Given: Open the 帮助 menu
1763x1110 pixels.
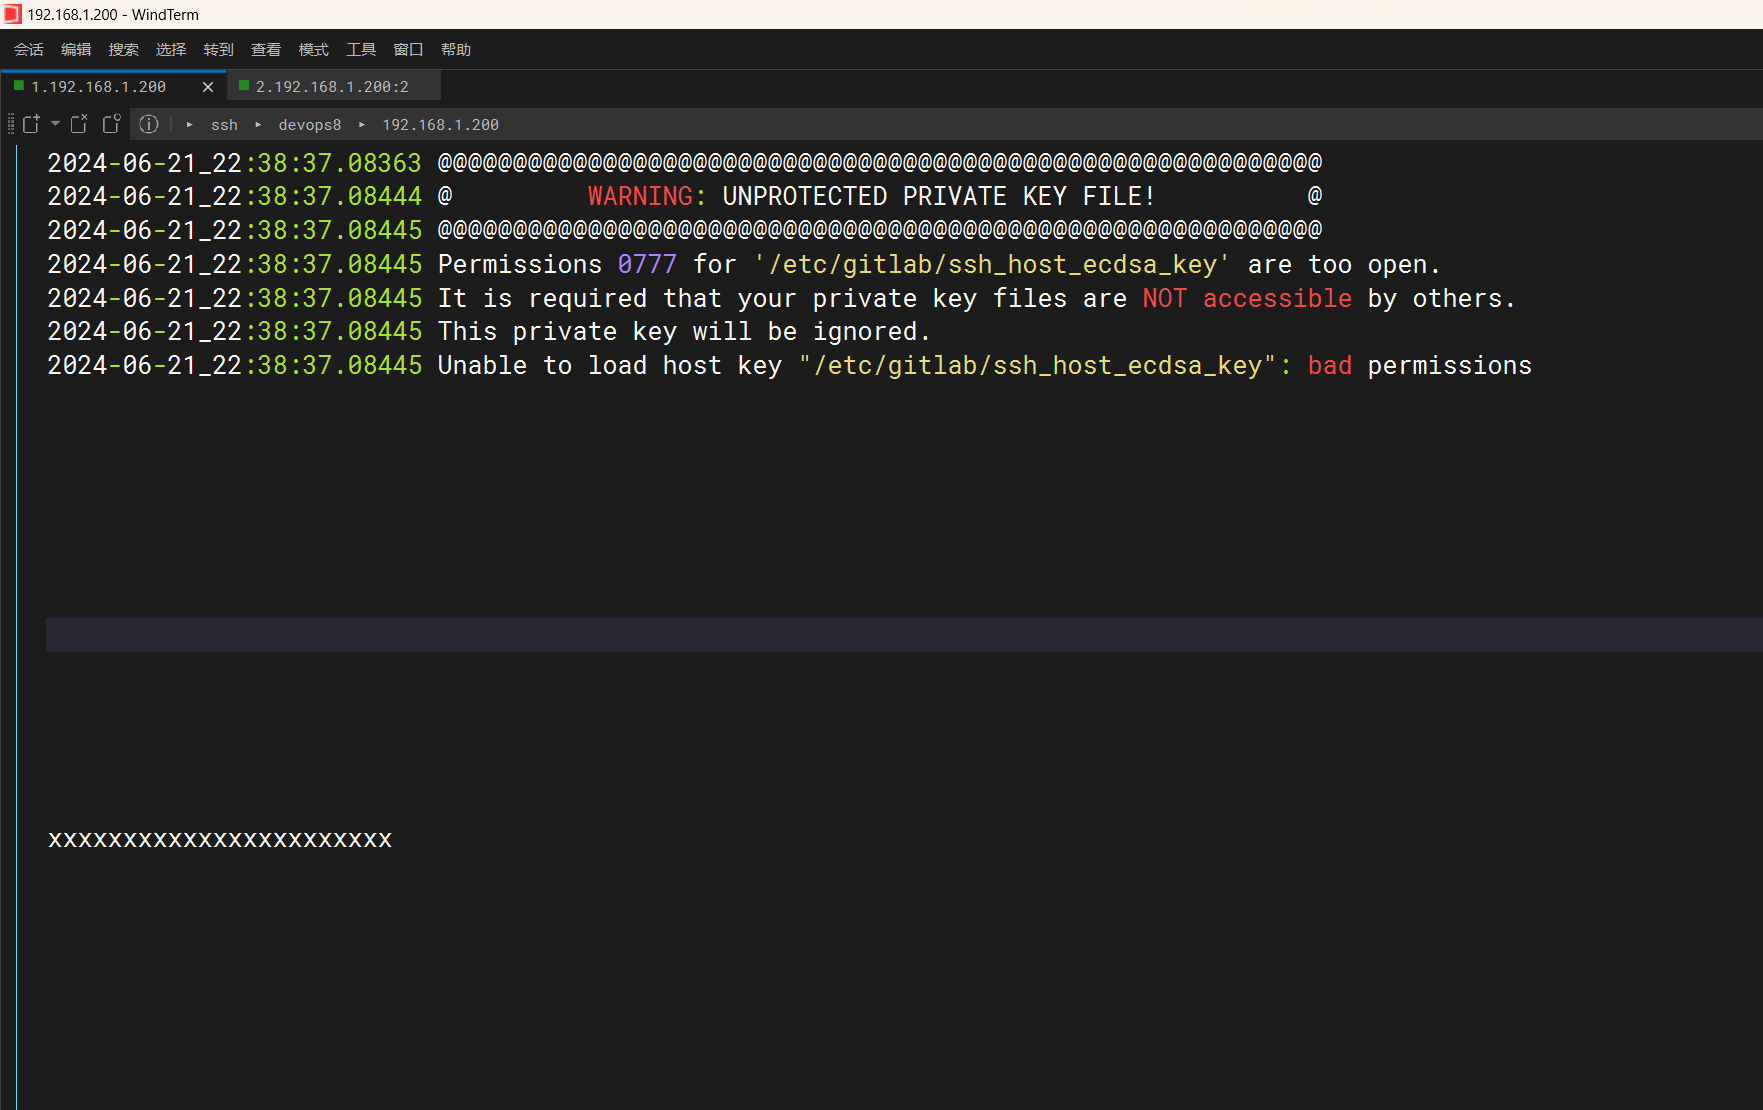Looking at the screenshot, I should pyautogui.click(x=456, y=50).
